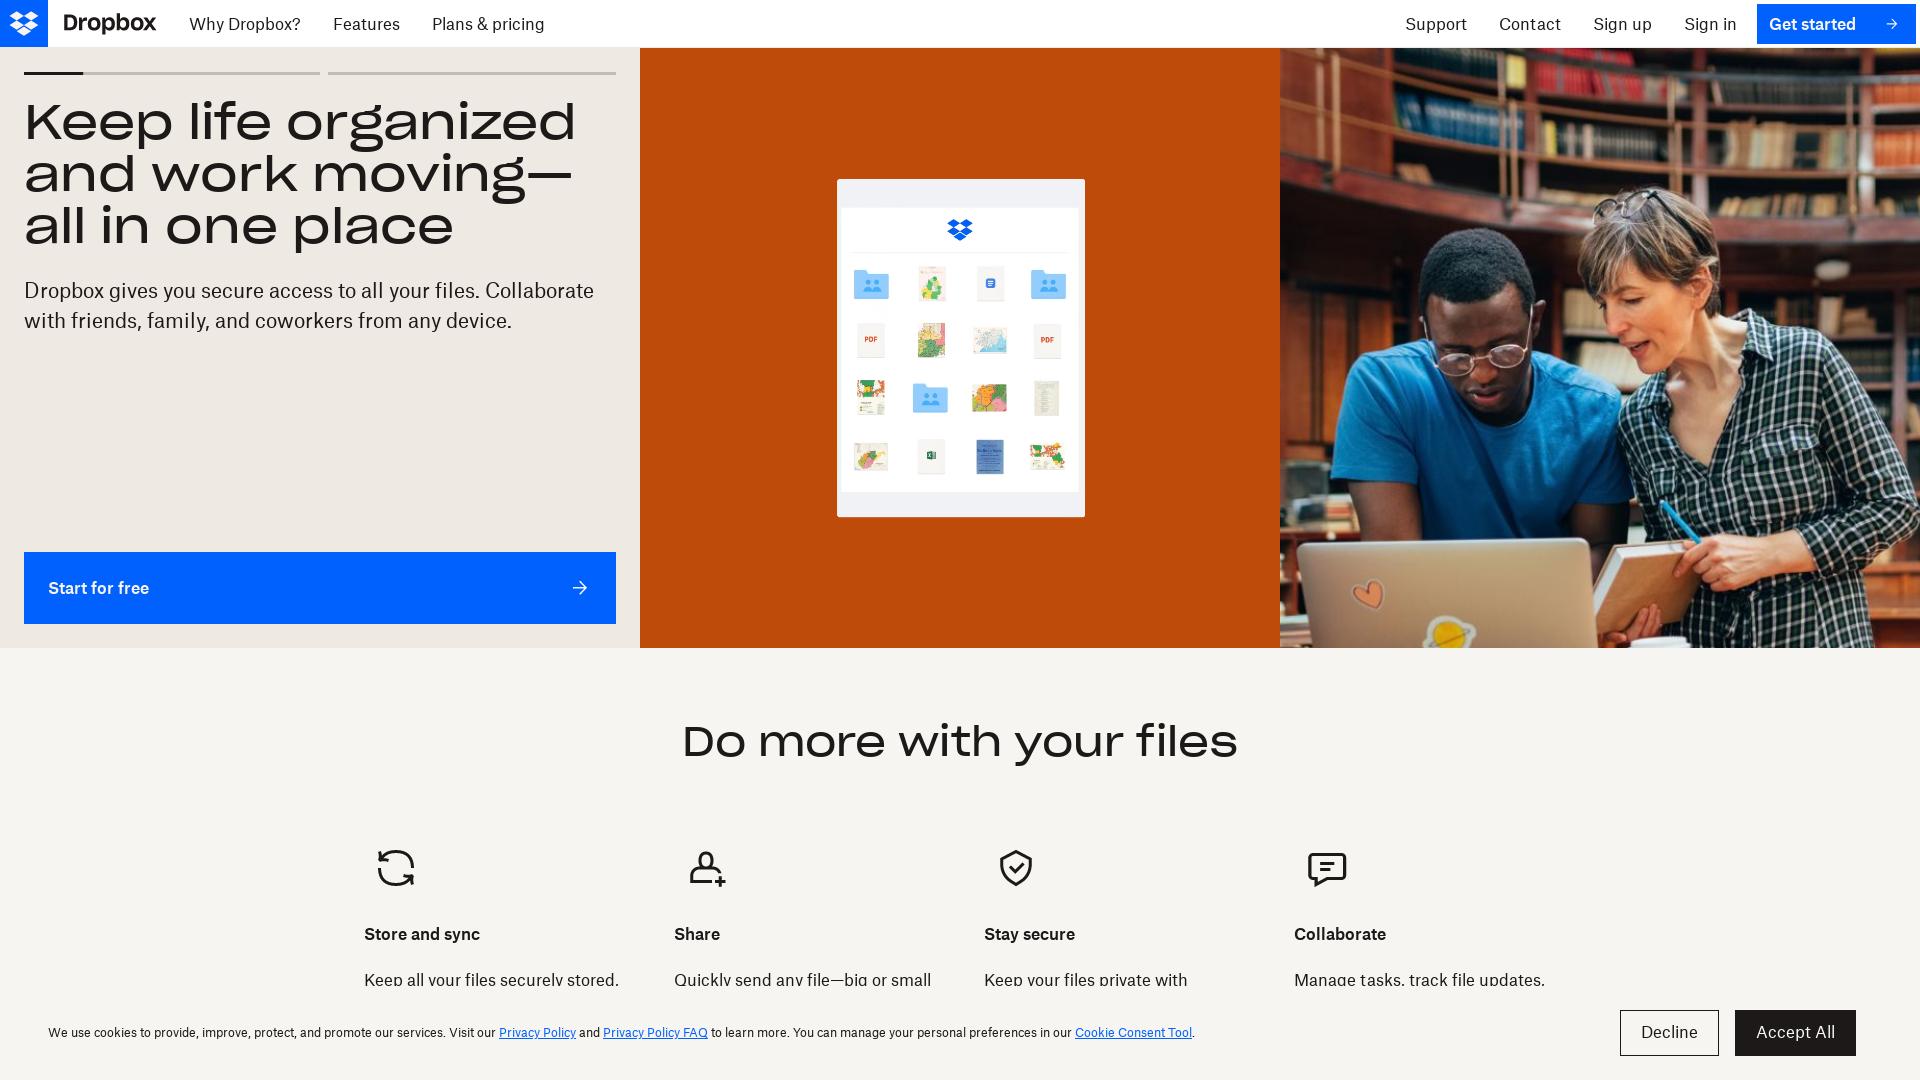Screen dimensions: 1920x1080
Task: Open the Support link
Action: pos(1436,24)
